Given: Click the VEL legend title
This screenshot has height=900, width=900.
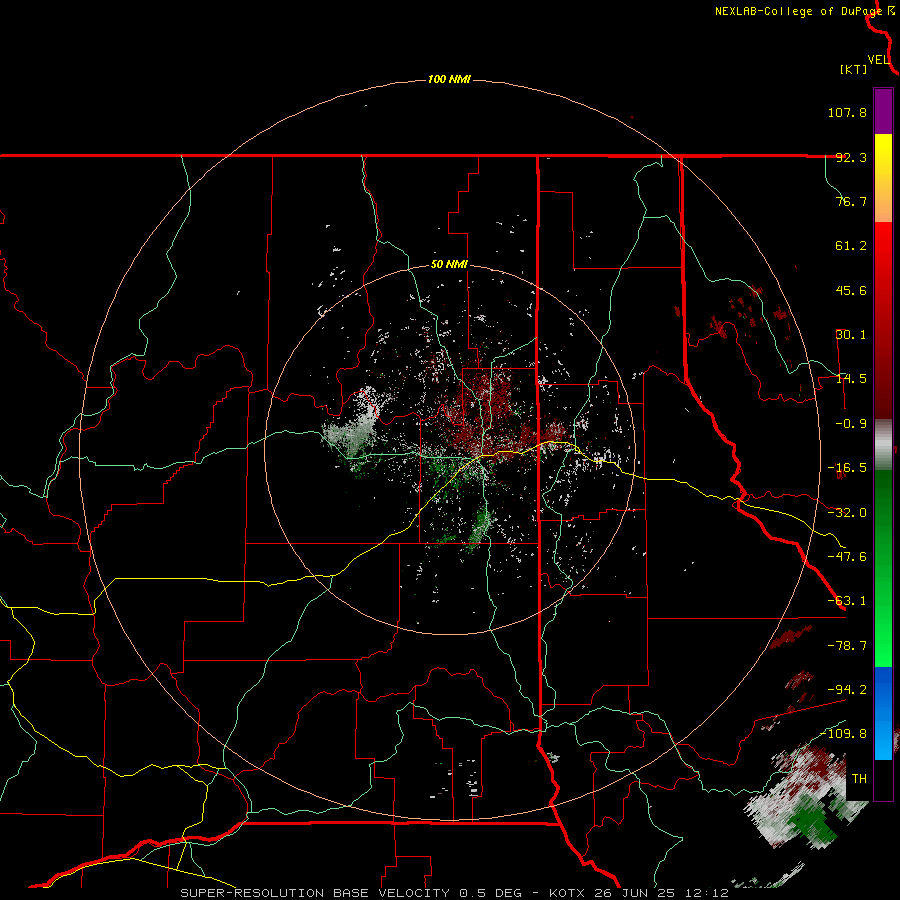Looking at the screenshot, I should 878,60.
